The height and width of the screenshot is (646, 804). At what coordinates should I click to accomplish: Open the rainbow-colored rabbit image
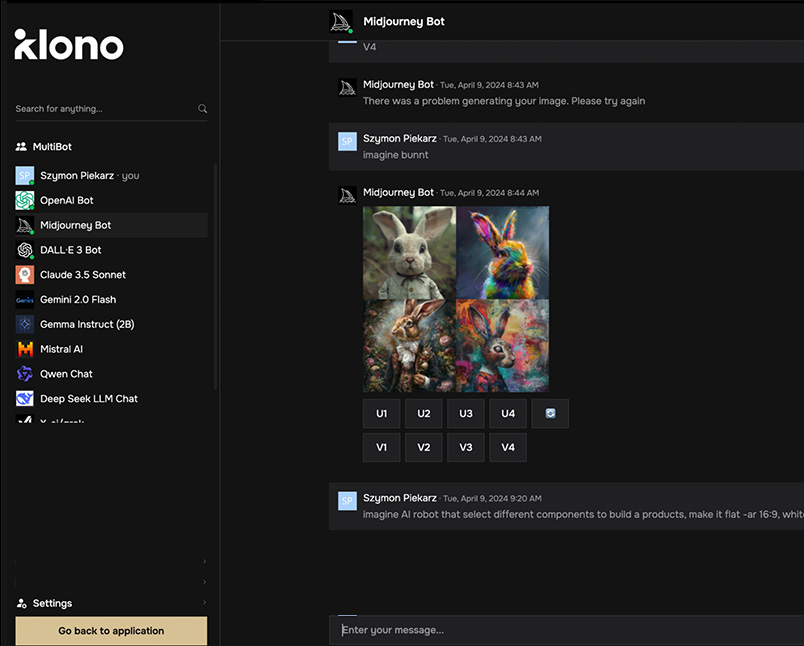tap(502, 252)
